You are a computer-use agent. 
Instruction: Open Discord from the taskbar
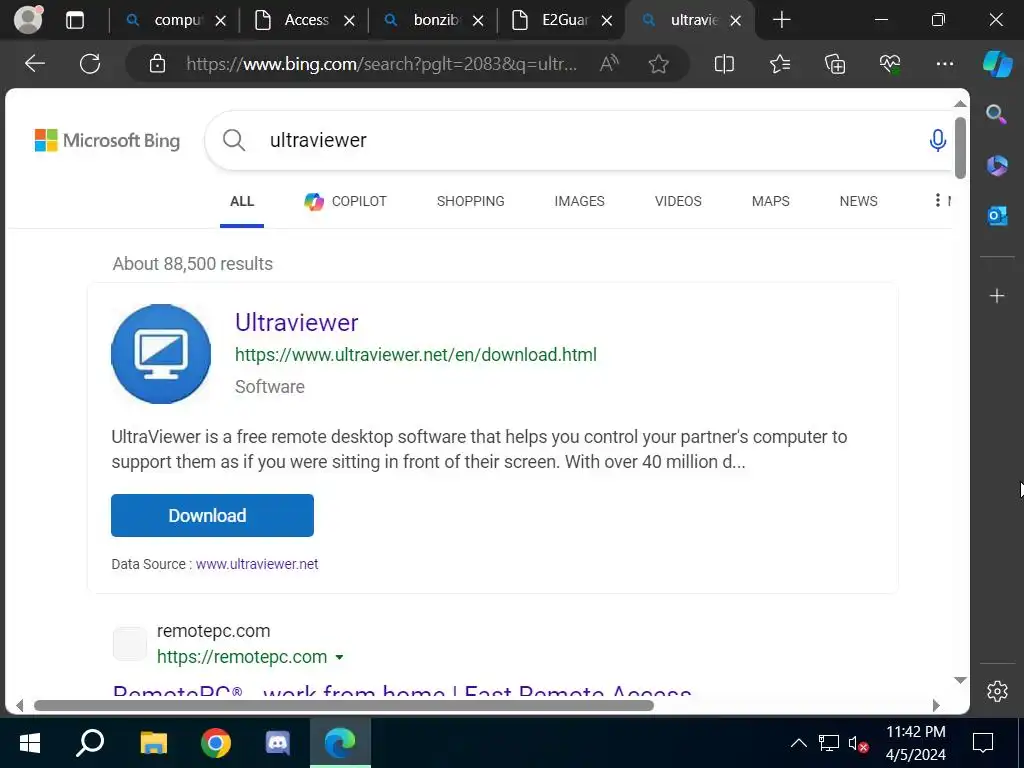tap(278, 743)
